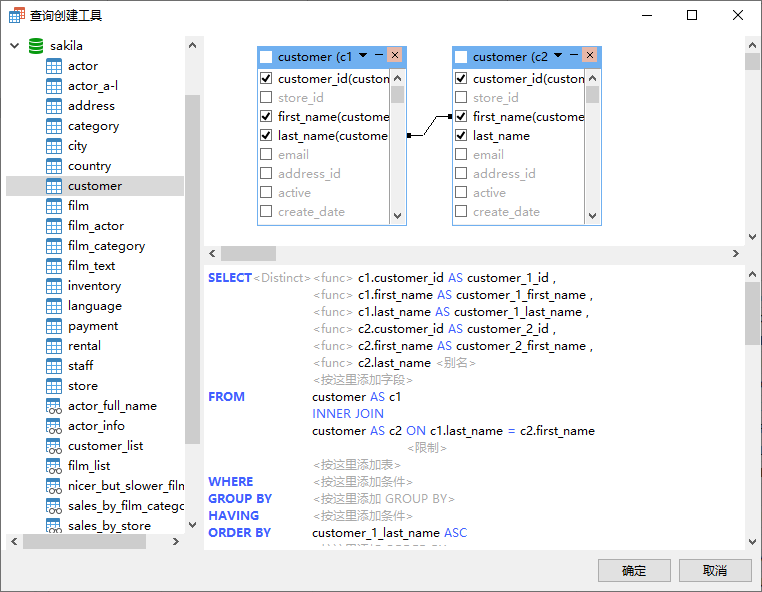Uncheck last_name in customer c1
This screenshot has height=592, width=762.
pyautogui.click(x=266, y=135)
